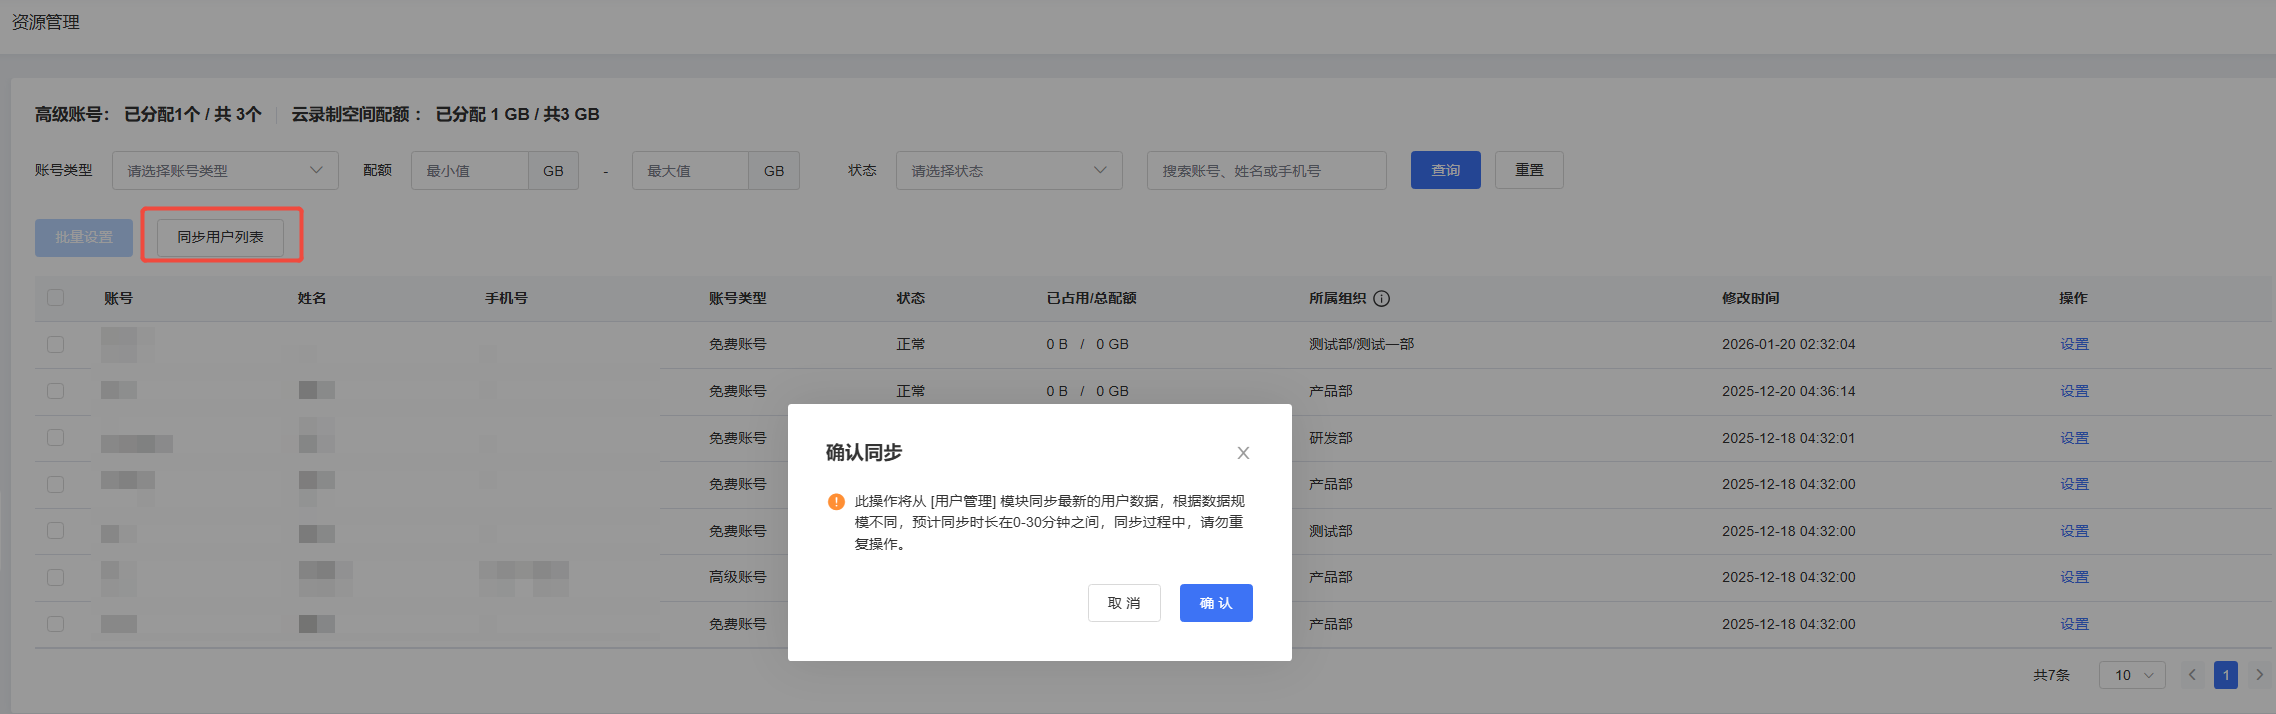2276x714 pixels.
Task: Check the first row's checkbox
Action: coord(55,344)
